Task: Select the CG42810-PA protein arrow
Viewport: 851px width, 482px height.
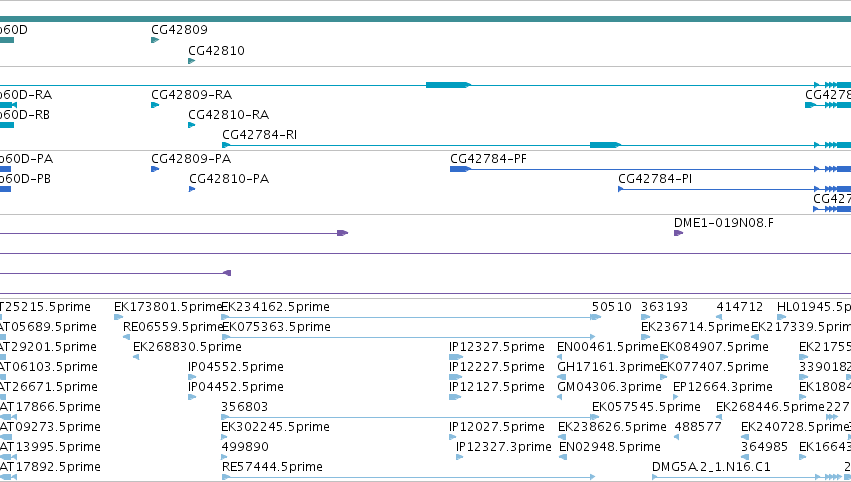Action: [192, 189]
